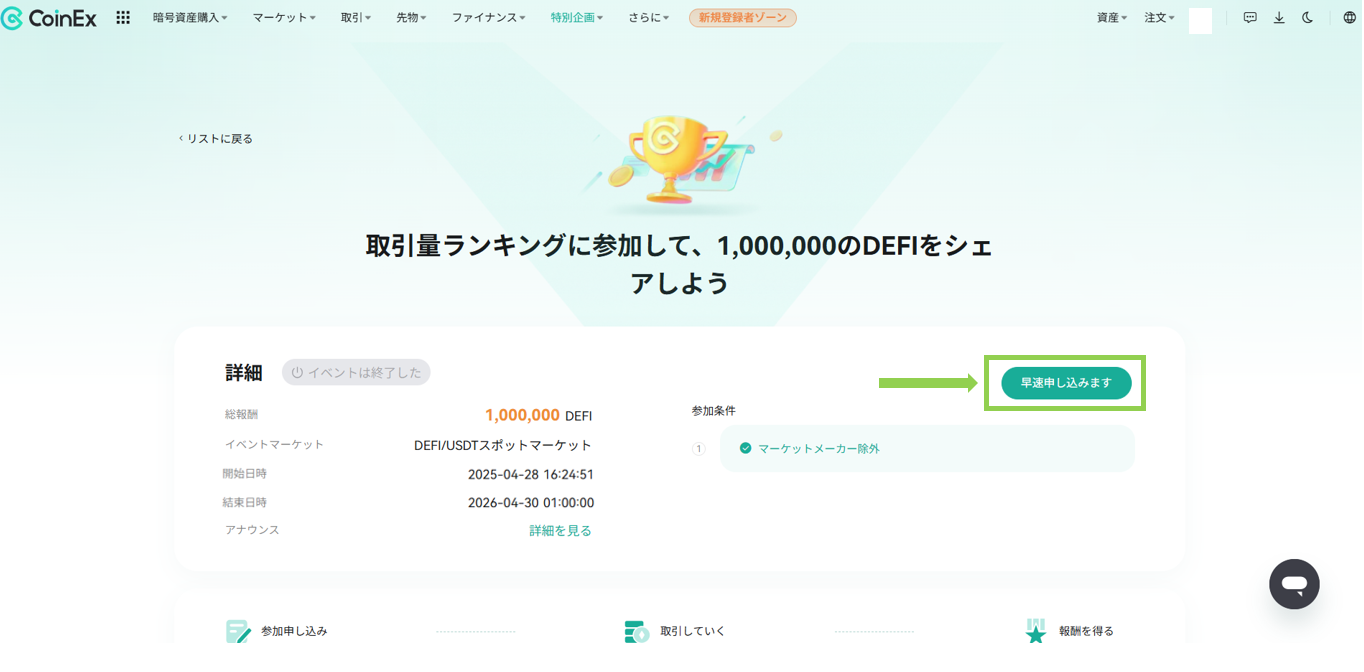Click the download app icon
This screenshot has width=1364, height=672.
(1279, 18)
